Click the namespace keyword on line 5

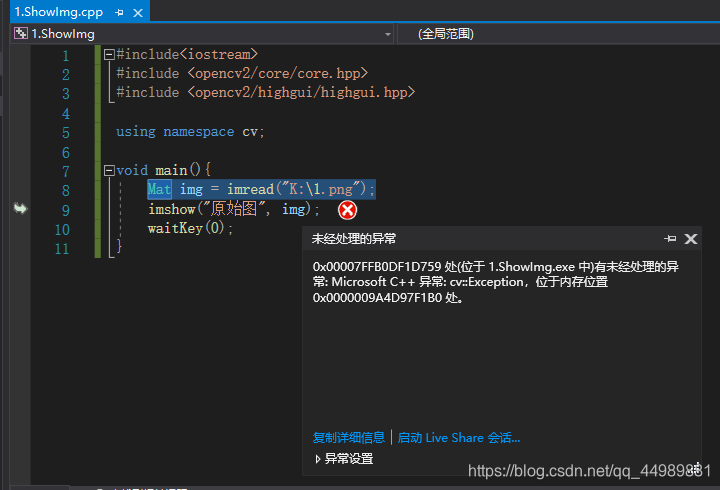[x=199, y=132]
